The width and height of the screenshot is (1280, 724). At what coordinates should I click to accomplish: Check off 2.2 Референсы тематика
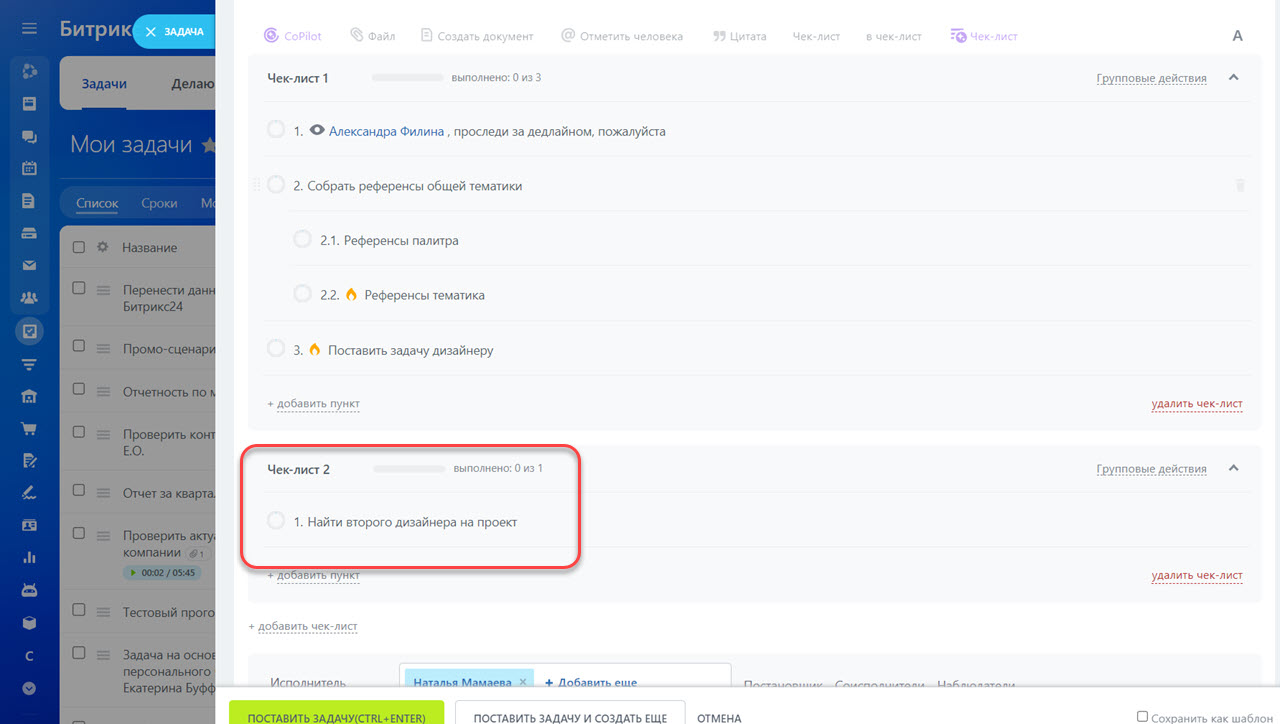(302, 294)
